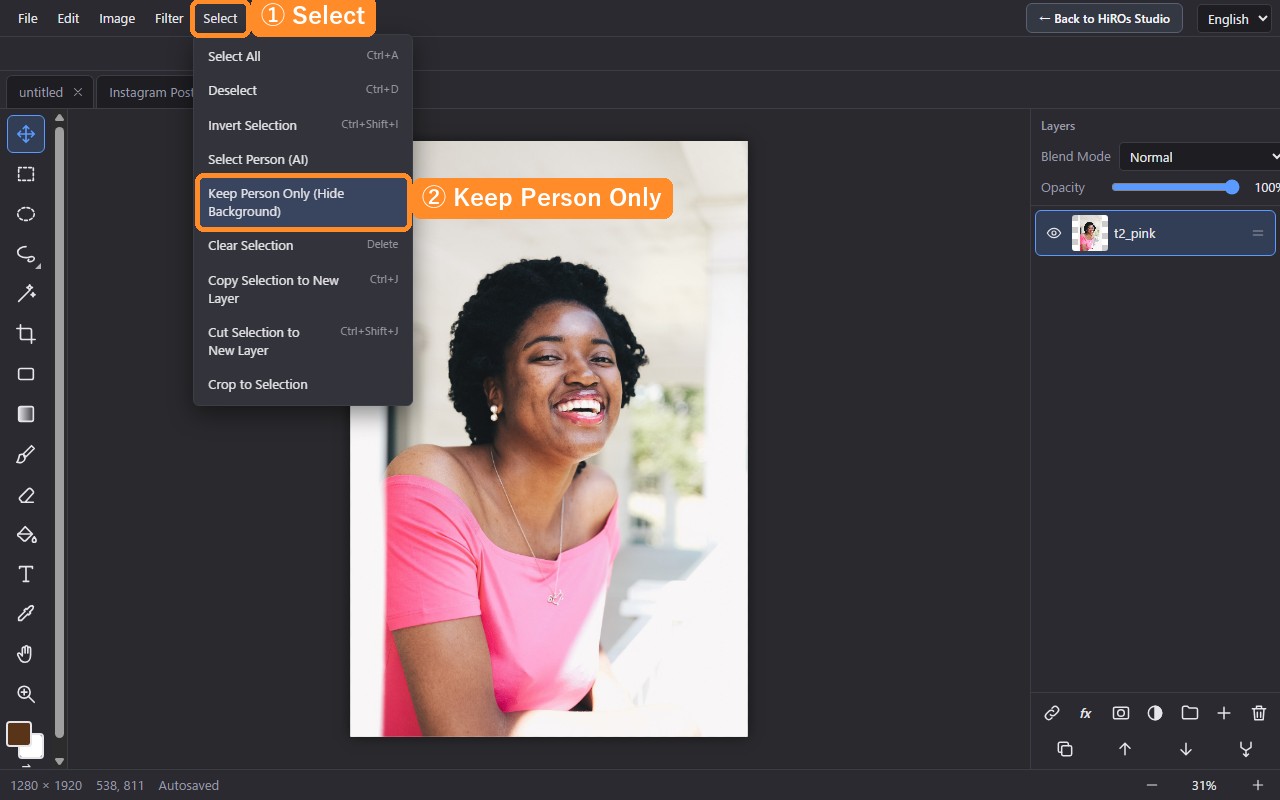The height and width of the screenshot is (800, 1280).
Task: Open the File menu
Action: 28,18
